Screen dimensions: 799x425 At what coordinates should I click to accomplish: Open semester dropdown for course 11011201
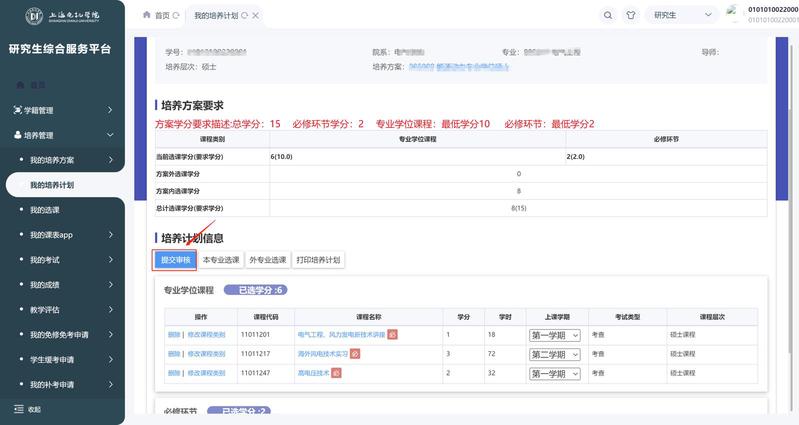pyautogui.click(x=554, y=334)
